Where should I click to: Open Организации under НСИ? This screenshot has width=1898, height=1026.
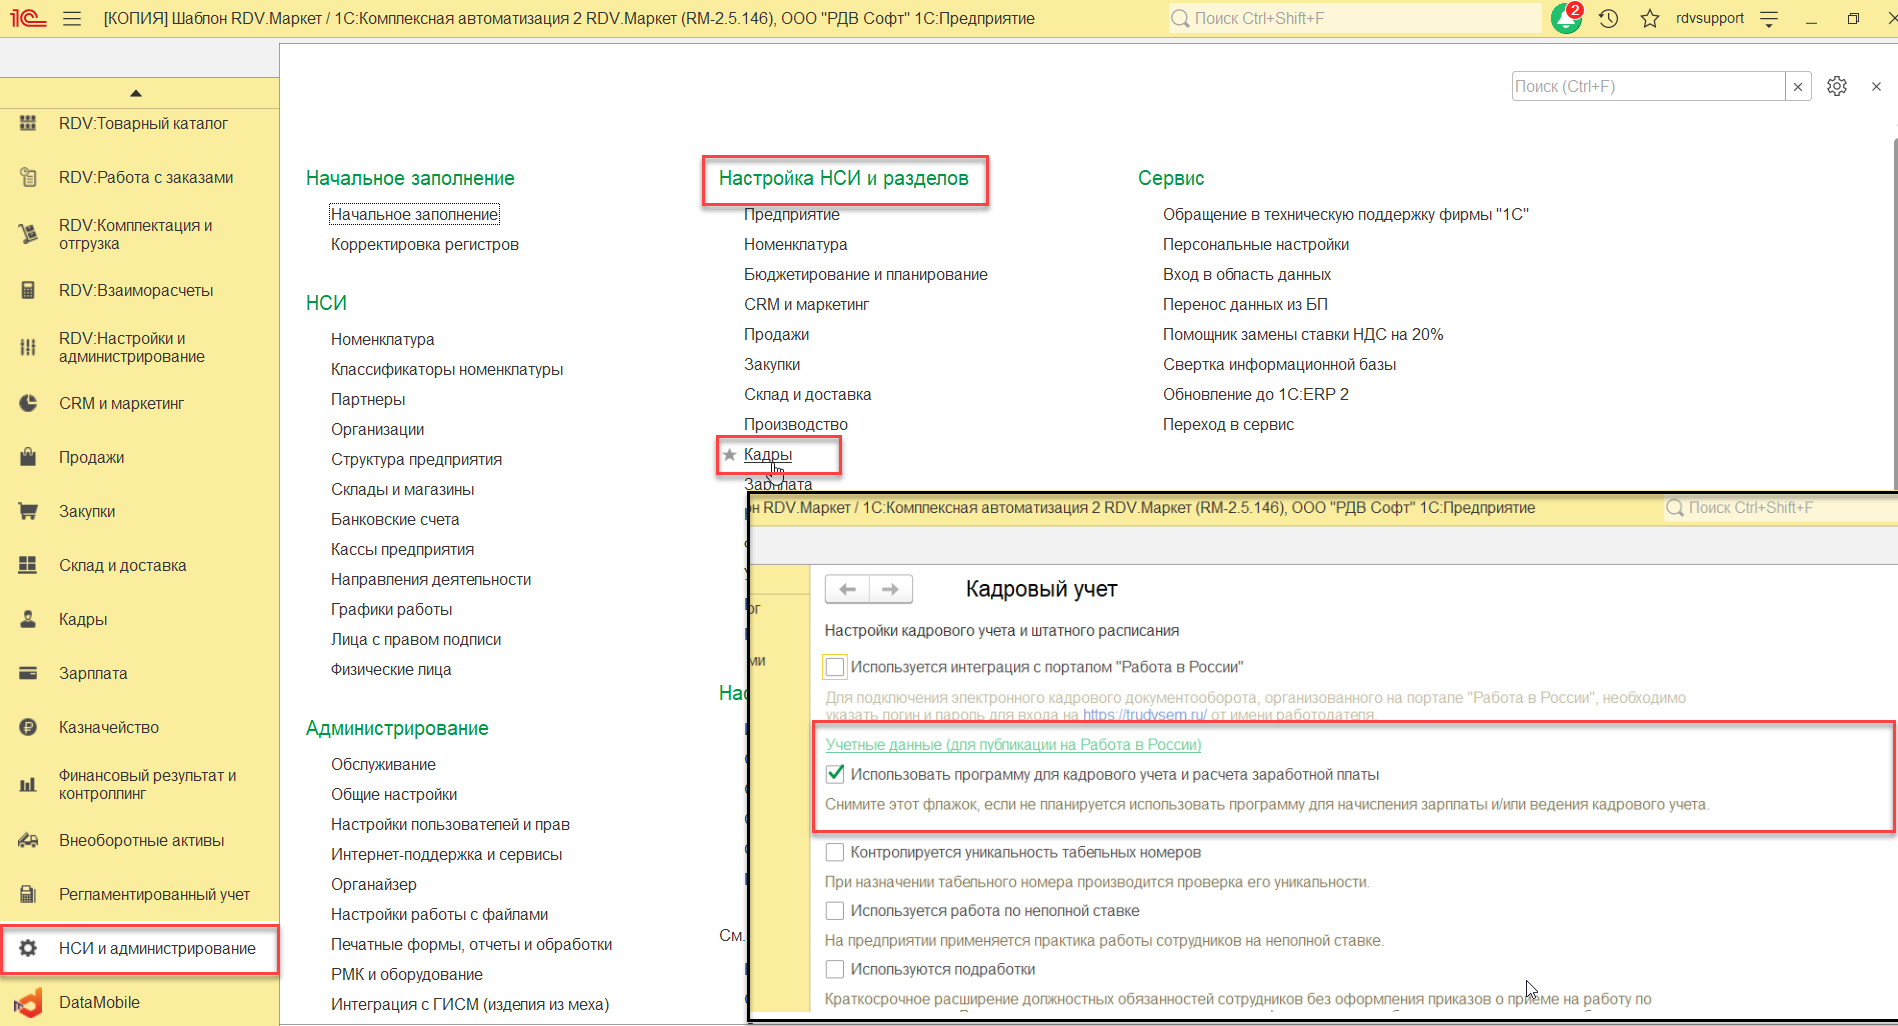[x=378, y=429]
